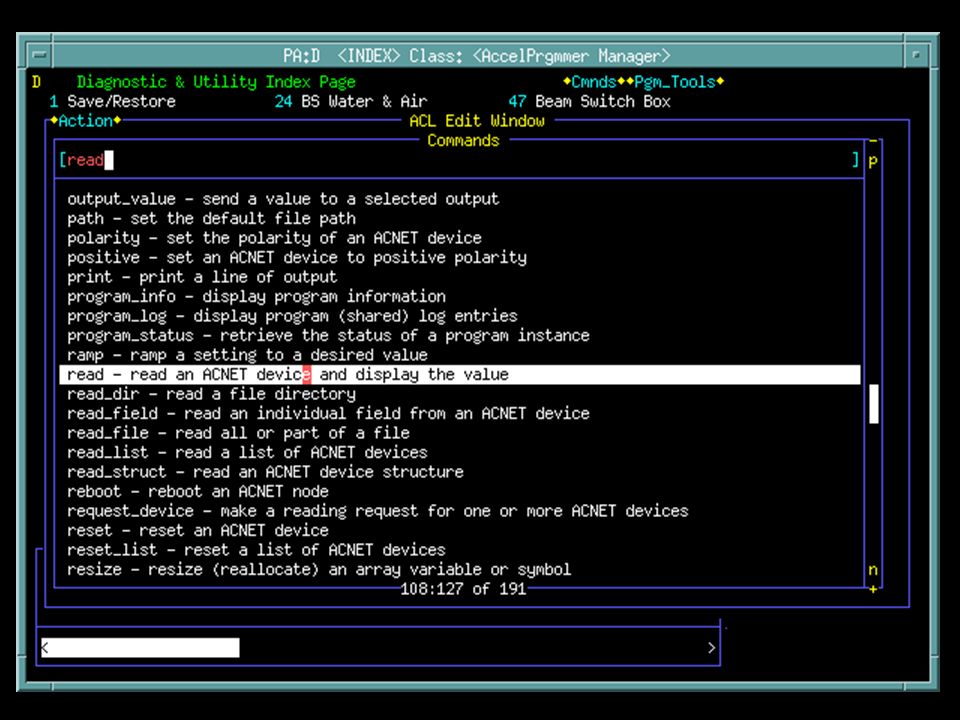
Task: Click the command search field containing 'read'
Action: point(459,160)
